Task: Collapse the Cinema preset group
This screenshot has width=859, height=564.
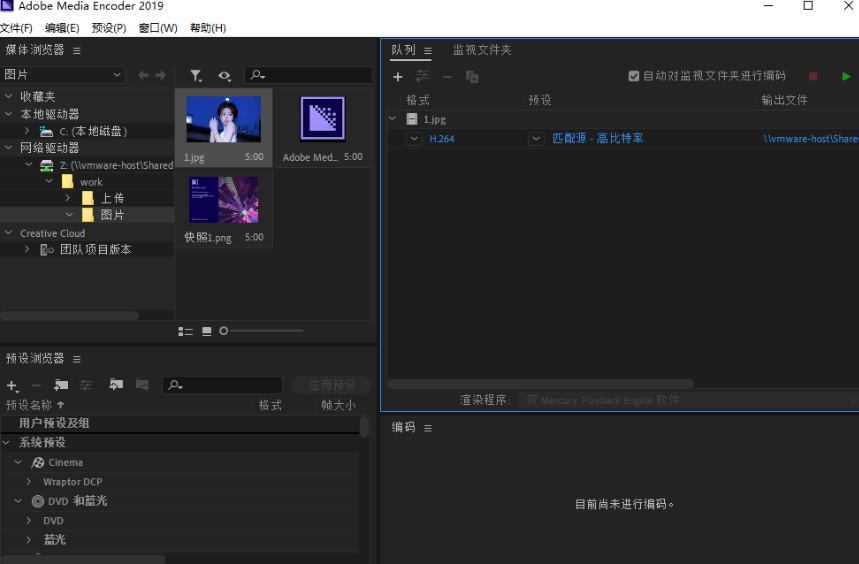Action: pos(18,463)
